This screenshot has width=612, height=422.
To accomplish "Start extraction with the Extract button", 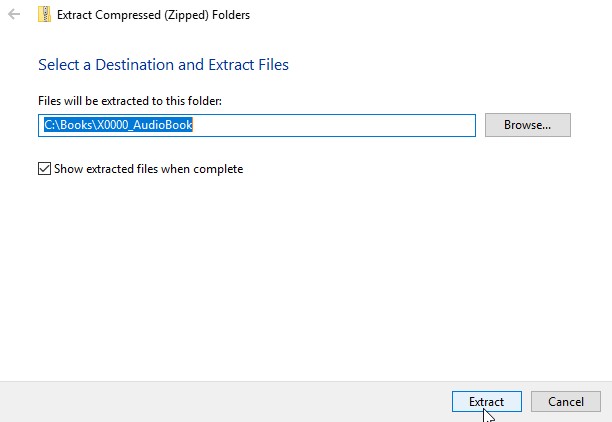I will (x=486, y=401).
